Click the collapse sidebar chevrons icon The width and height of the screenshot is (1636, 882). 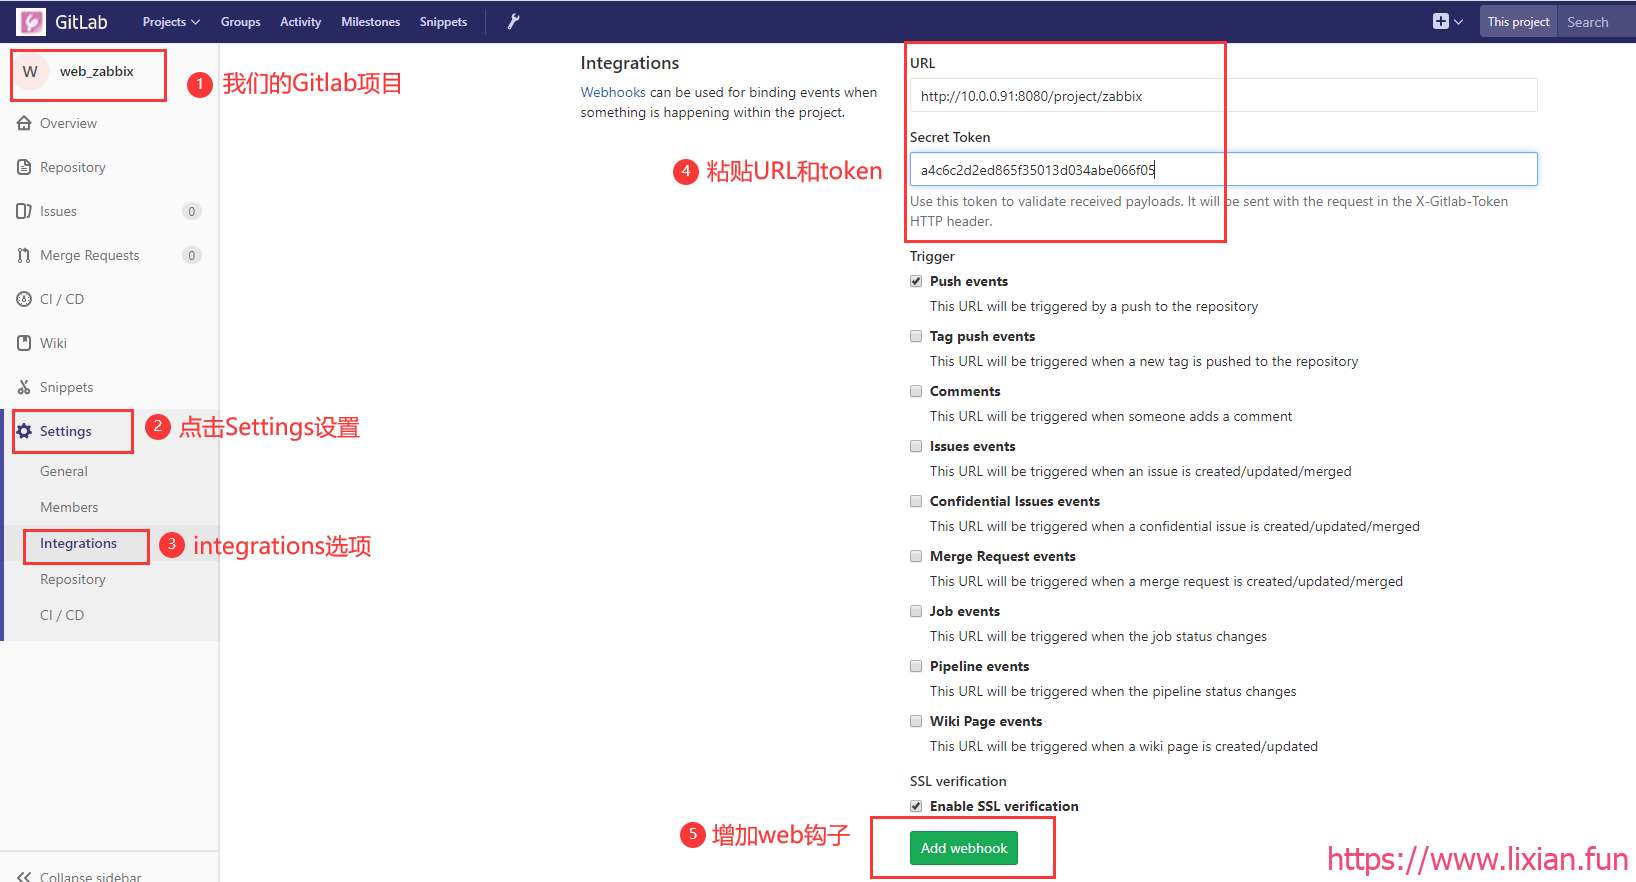(24, 876)
